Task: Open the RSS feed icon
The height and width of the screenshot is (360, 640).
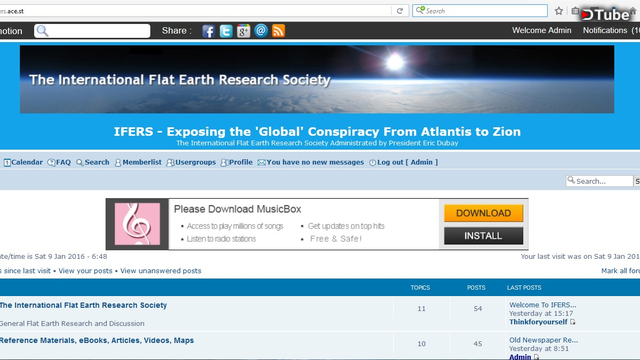Action: point(278,31)
